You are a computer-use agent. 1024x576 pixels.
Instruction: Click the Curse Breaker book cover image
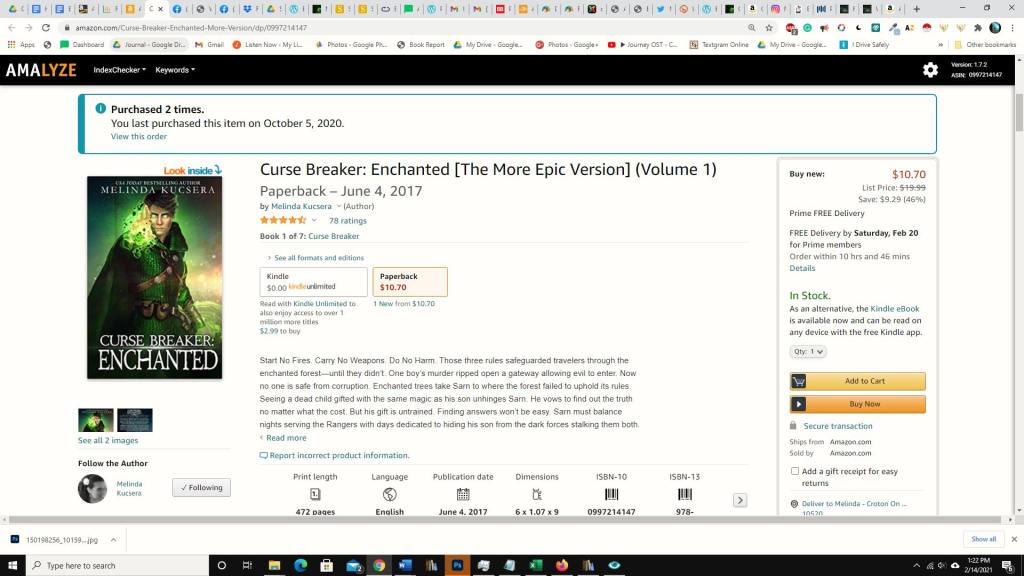coord(154,278)
